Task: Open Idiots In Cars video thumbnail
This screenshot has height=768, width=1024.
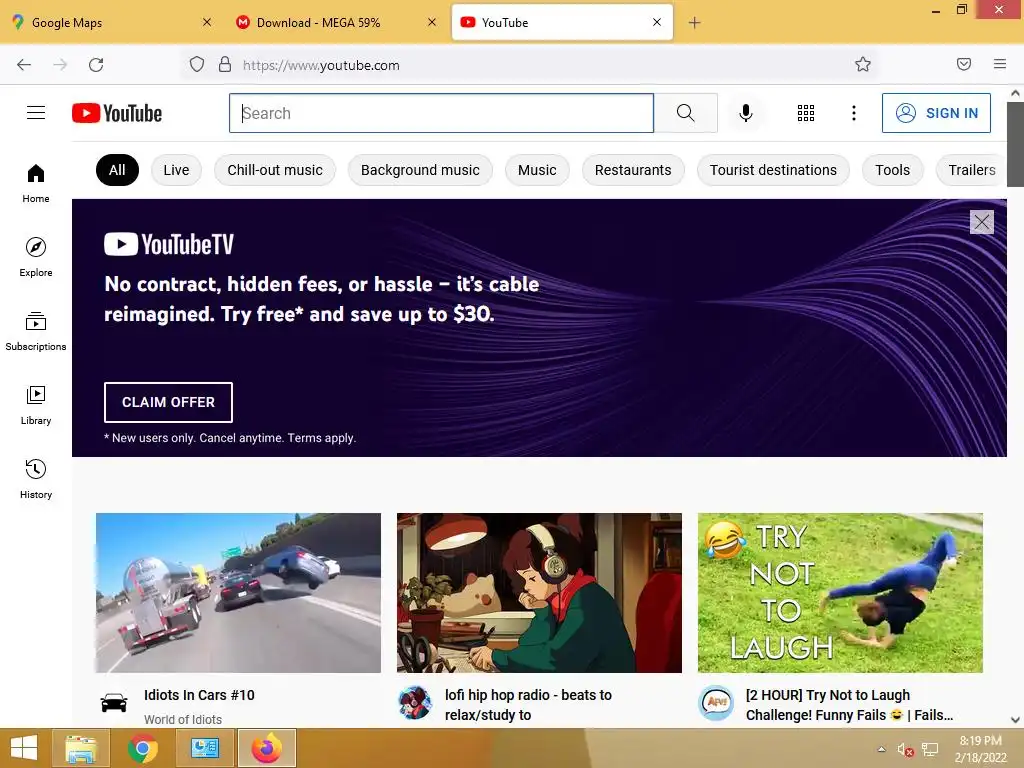Action: click(238, 593)
